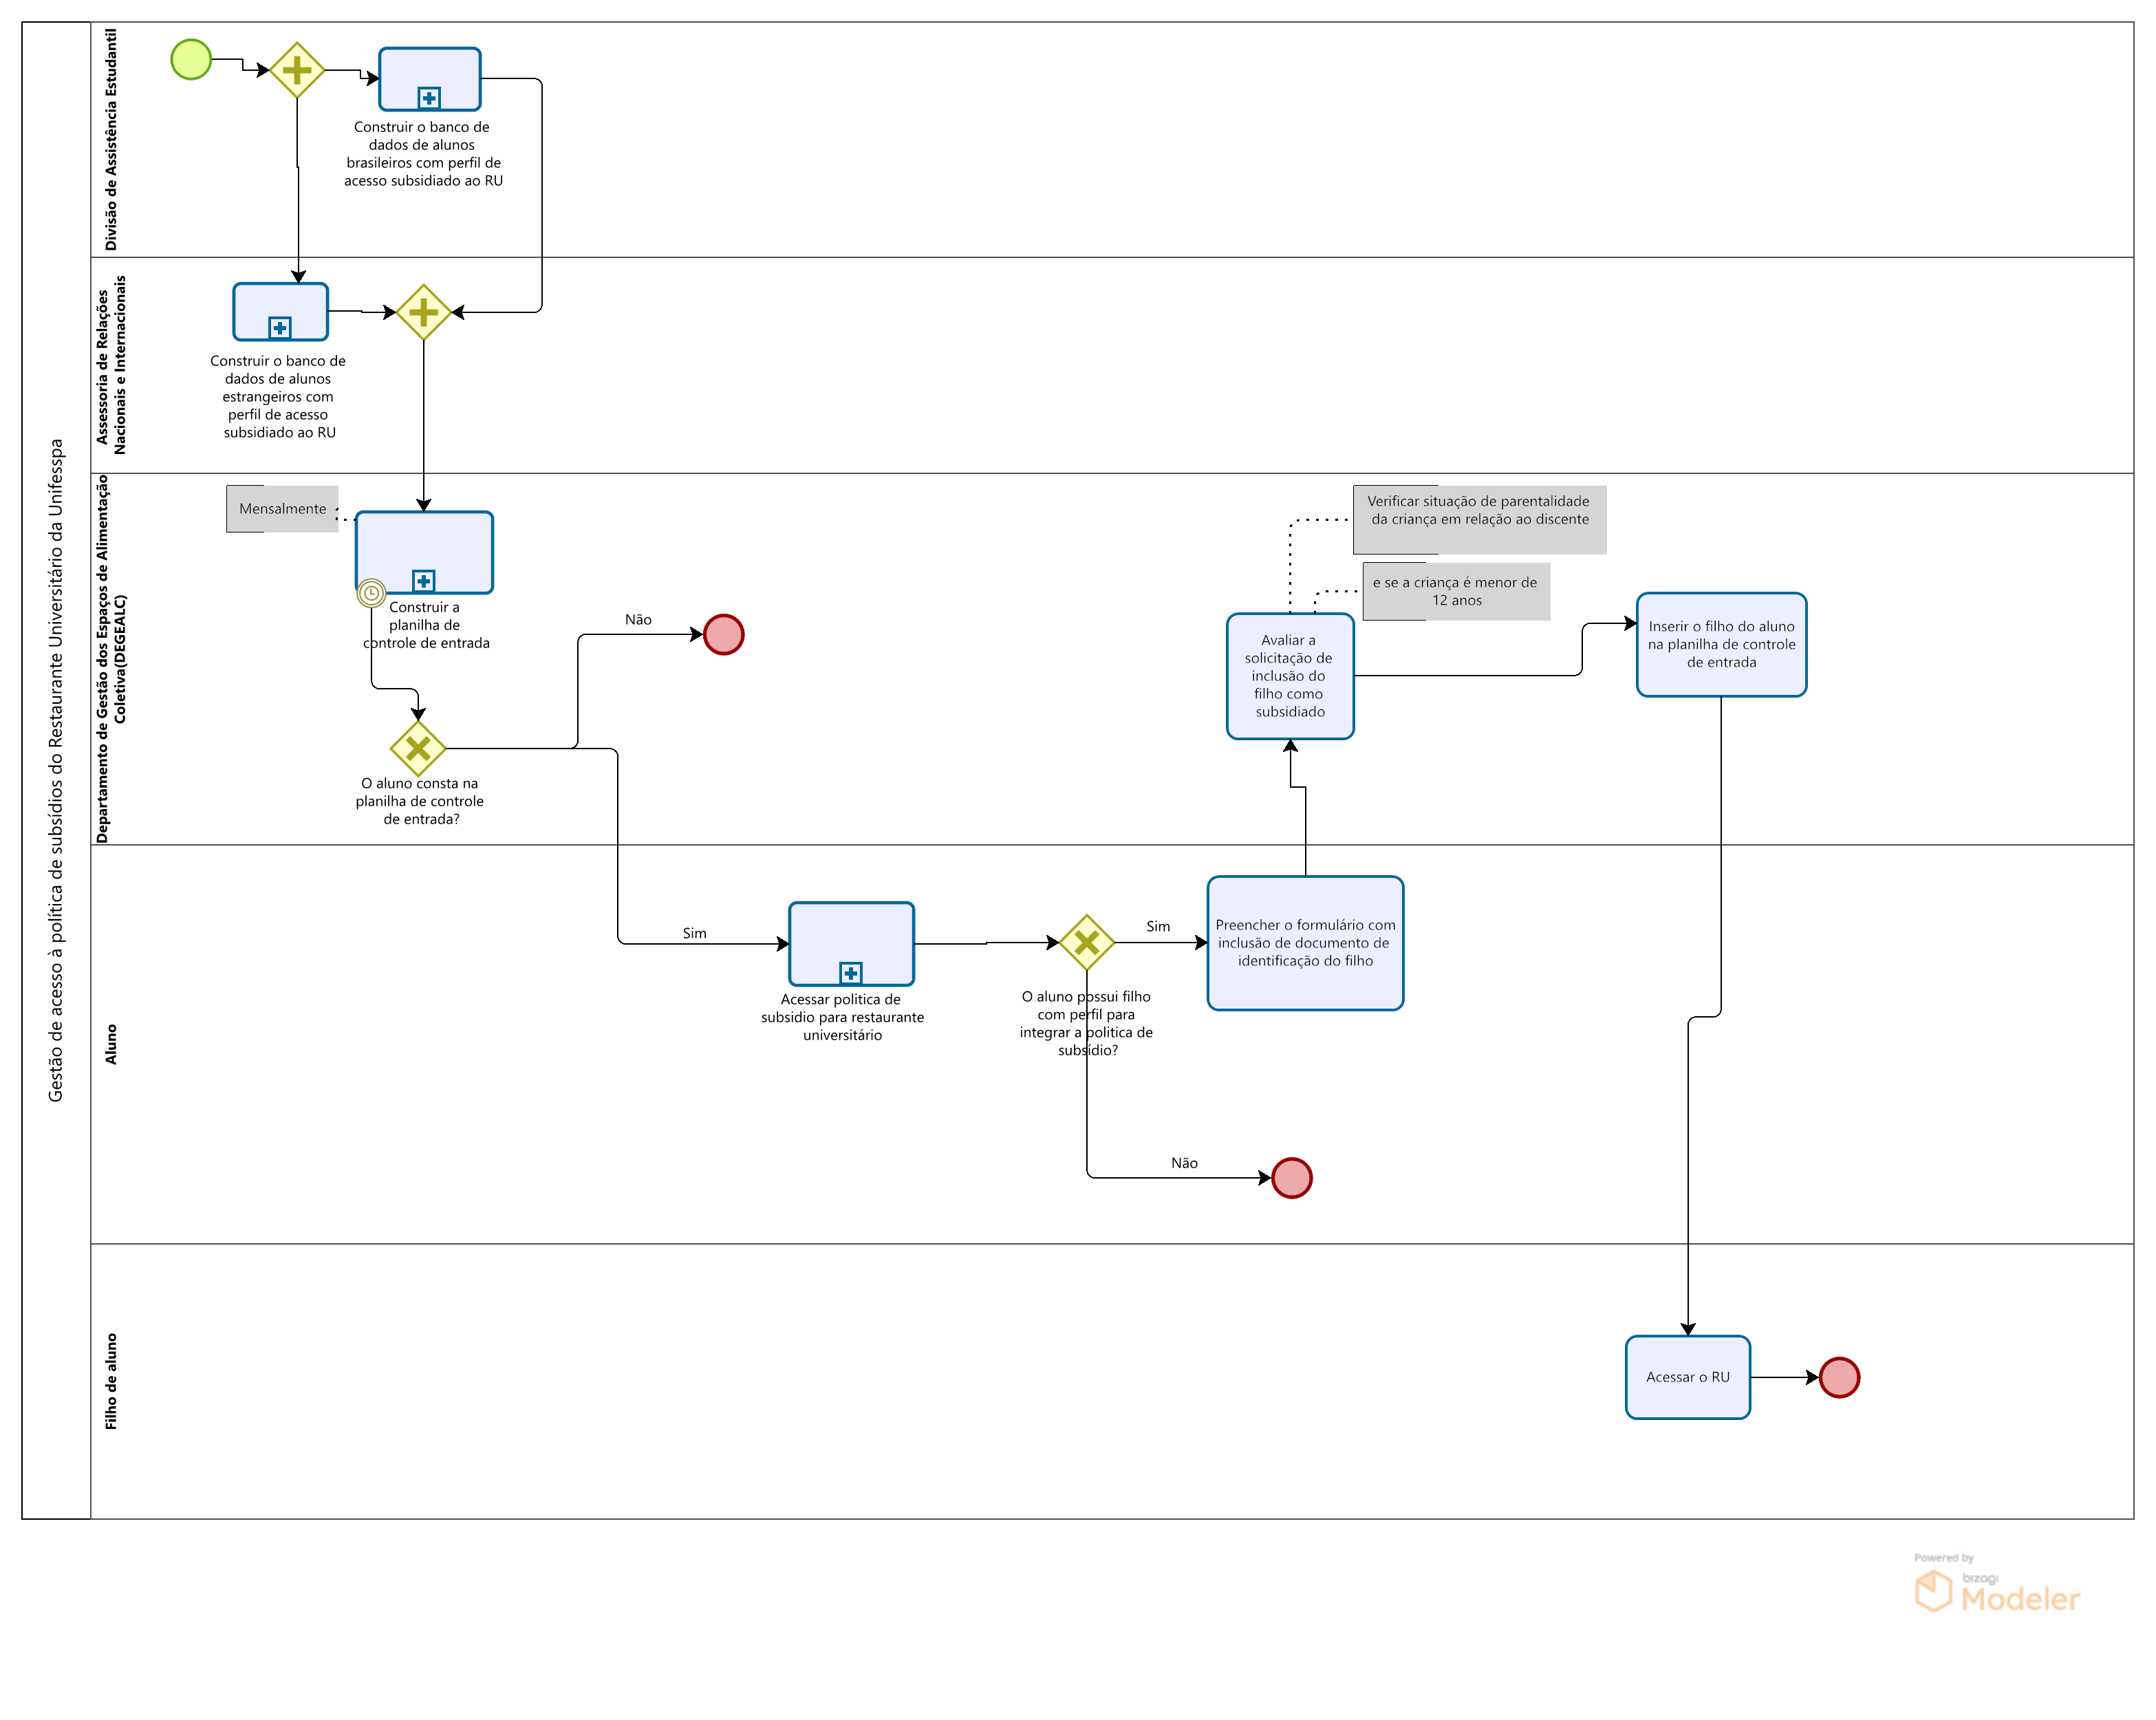2156x1720 pixels.
Task: Click the 'O aluno consta na planilha de controle' label
Action: click(x=420, y=801)
